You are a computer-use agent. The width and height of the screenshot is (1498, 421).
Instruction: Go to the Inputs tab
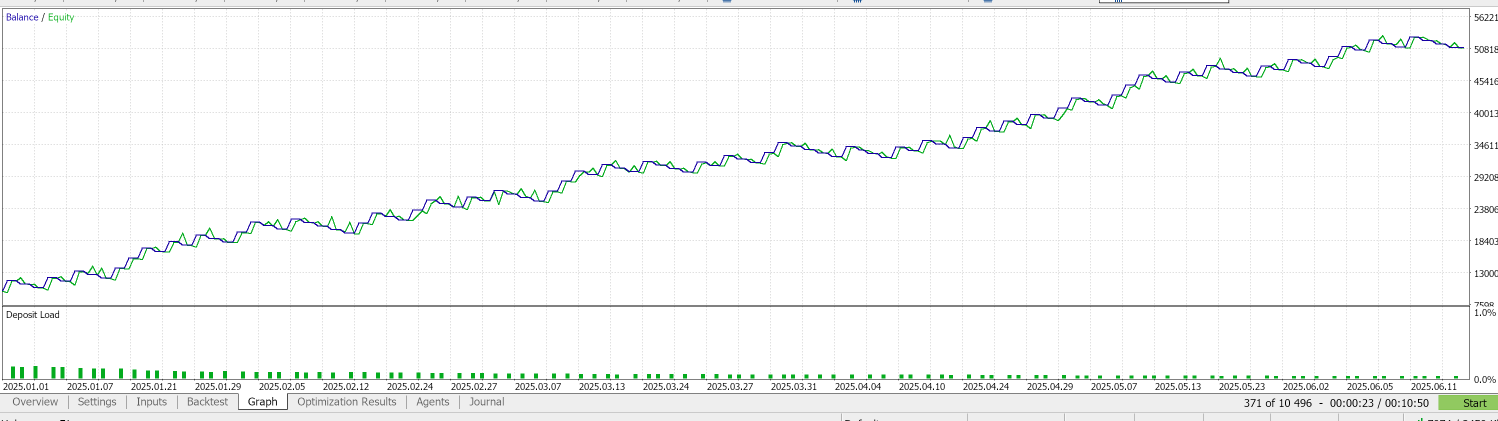point(152,402)
